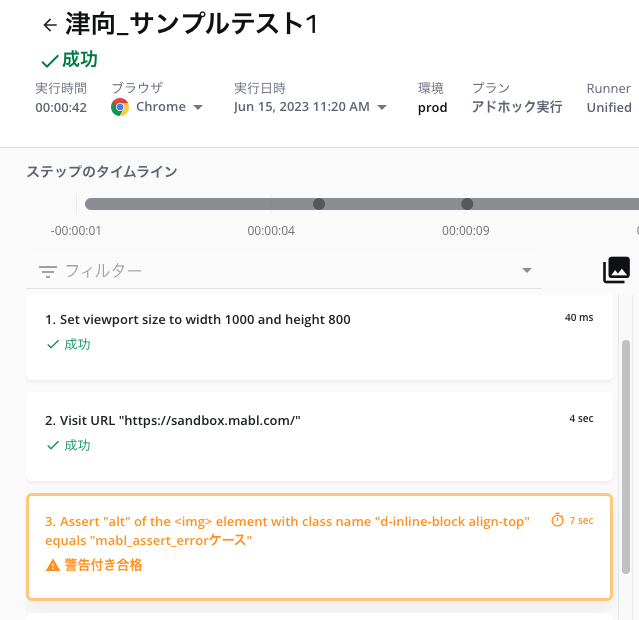
Task: Expand the Chrome browser dropdown
Action: tap(198, 108)
